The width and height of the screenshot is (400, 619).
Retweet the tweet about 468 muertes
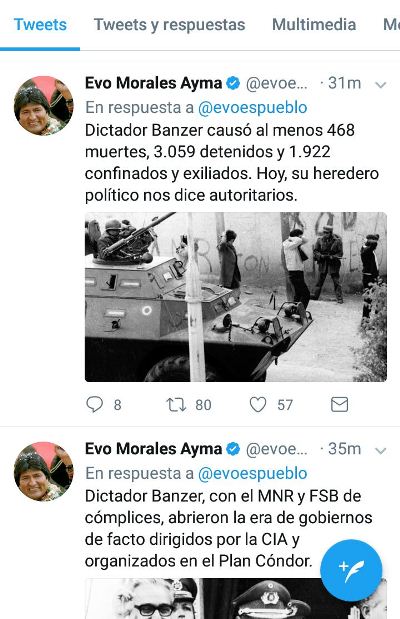tap(176, 405)
